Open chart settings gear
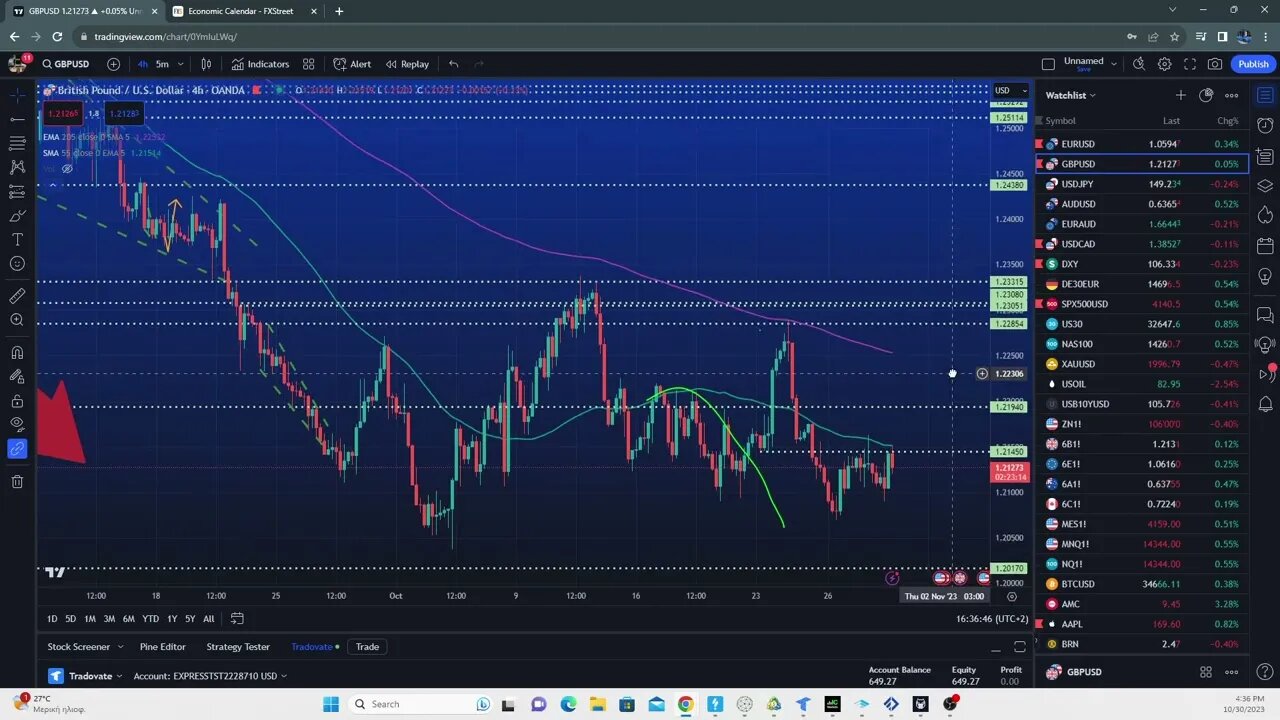The height and width of the screenshot is (720, 1280). pos(1165,64)
